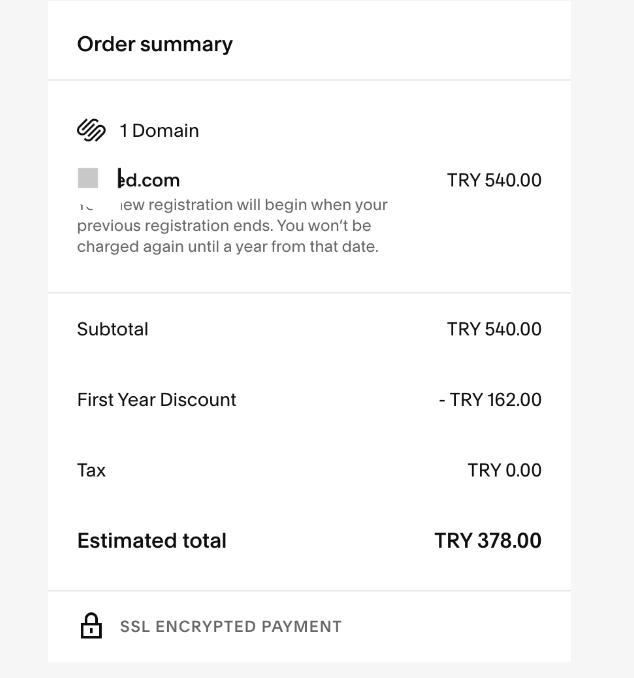The image size is (634, 678).
Task: Select the Tax label
Action: pyautogui.click(x=91, y=470)
